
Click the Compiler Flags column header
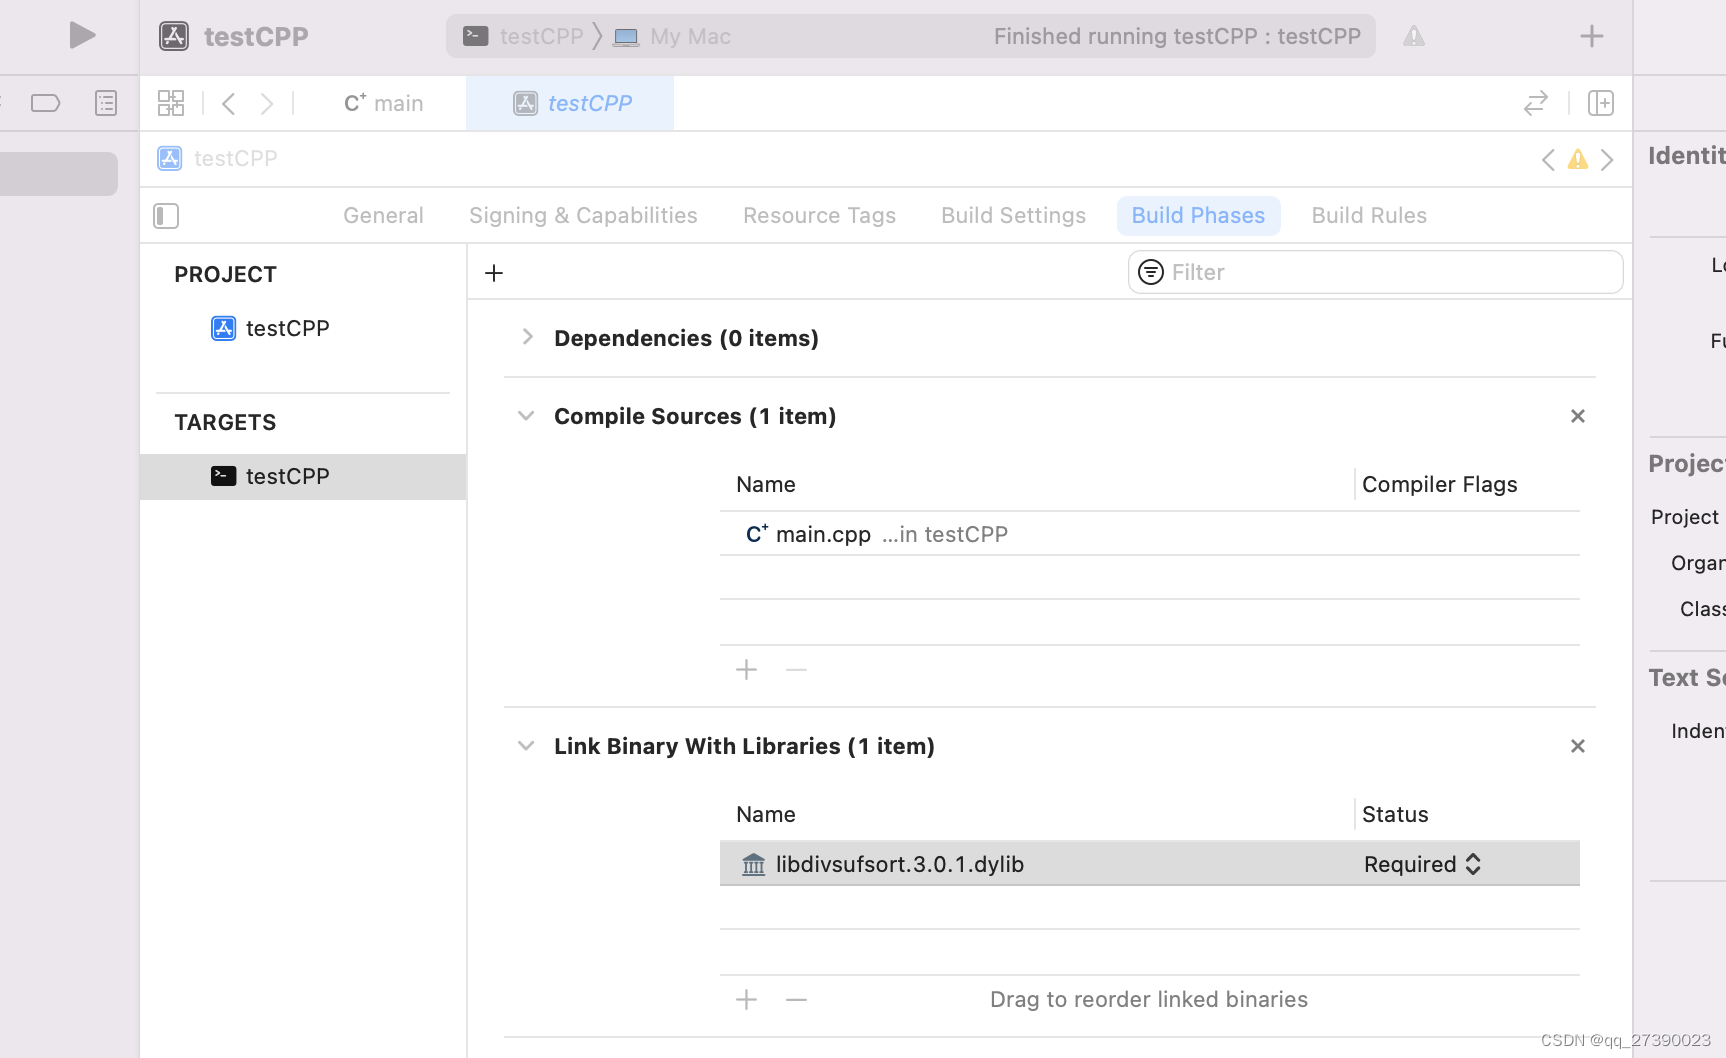(x=1439, y=484)
